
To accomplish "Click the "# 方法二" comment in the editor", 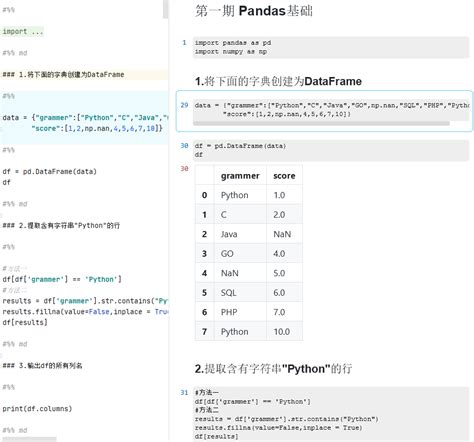I will click(15, 290).
